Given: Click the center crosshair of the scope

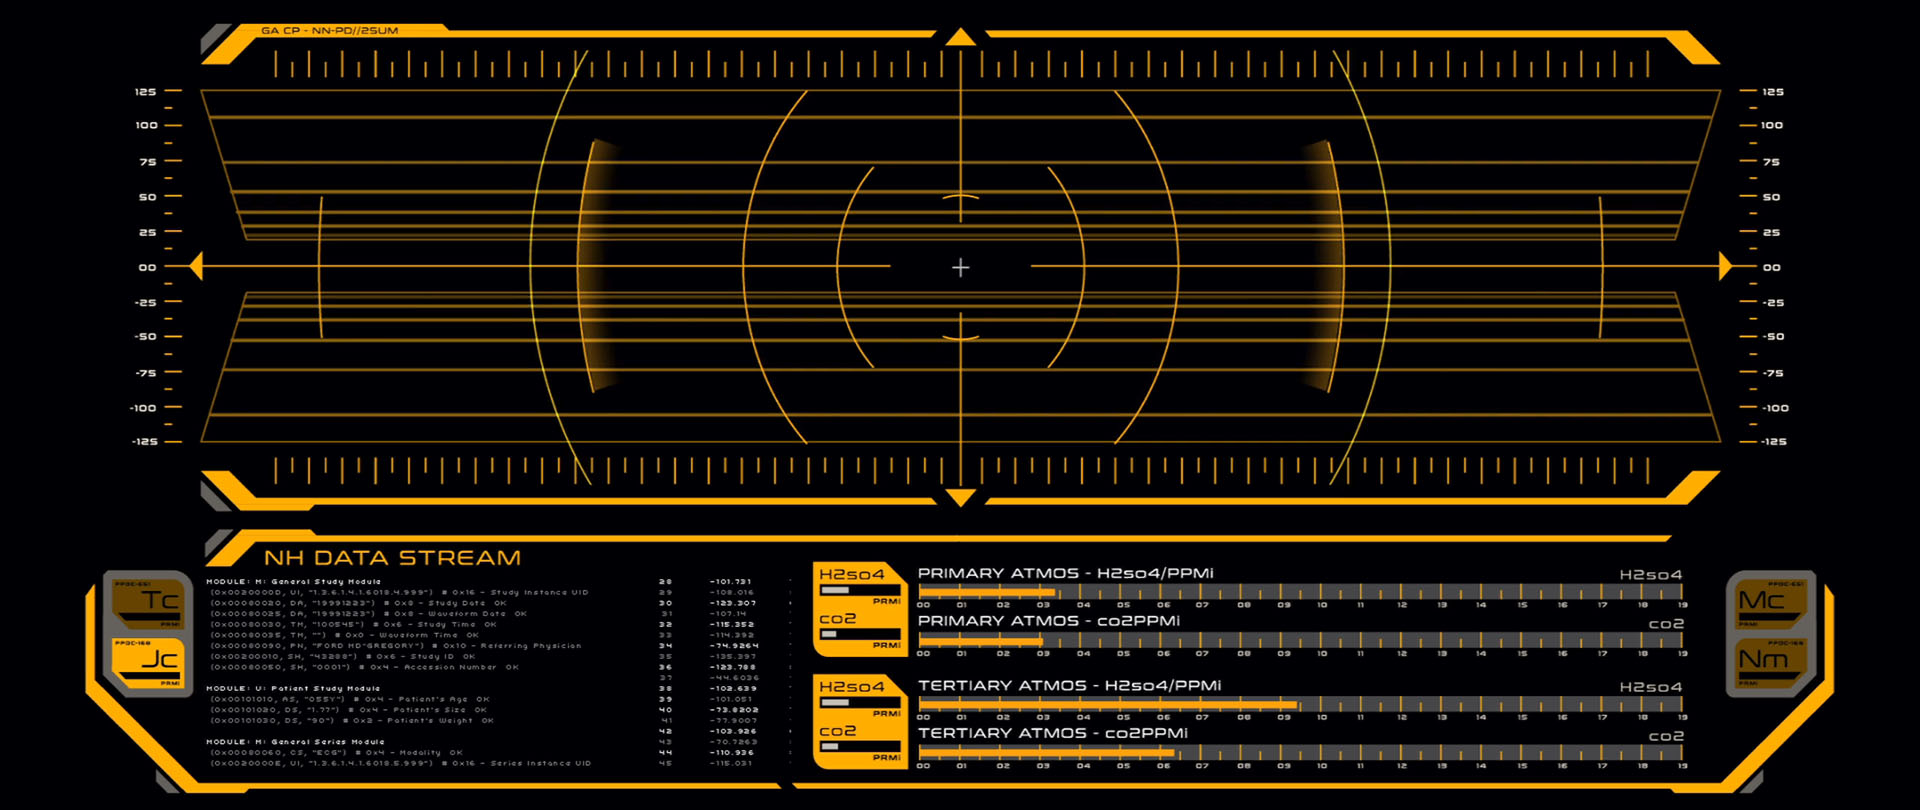Looking at the screenshot, I should (960, 267).
